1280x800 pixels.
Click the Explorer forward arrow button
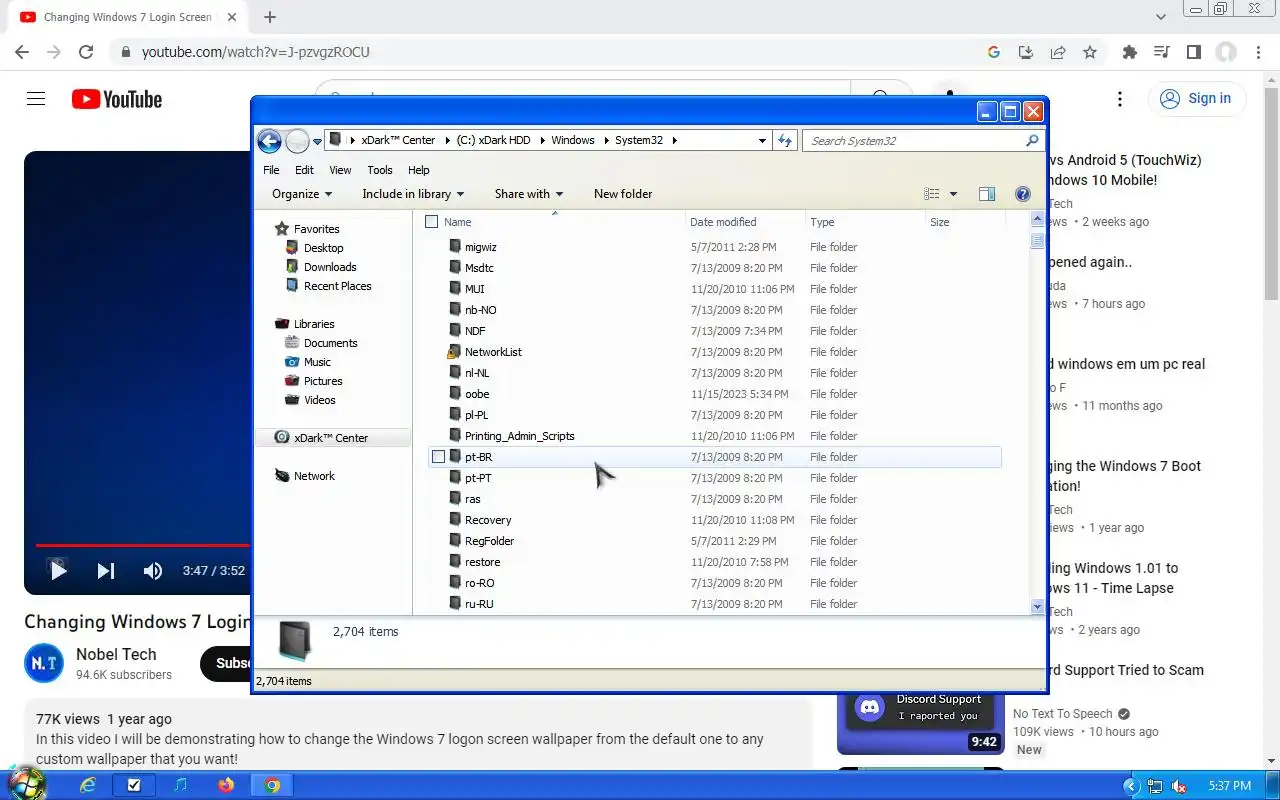[297, 141]
